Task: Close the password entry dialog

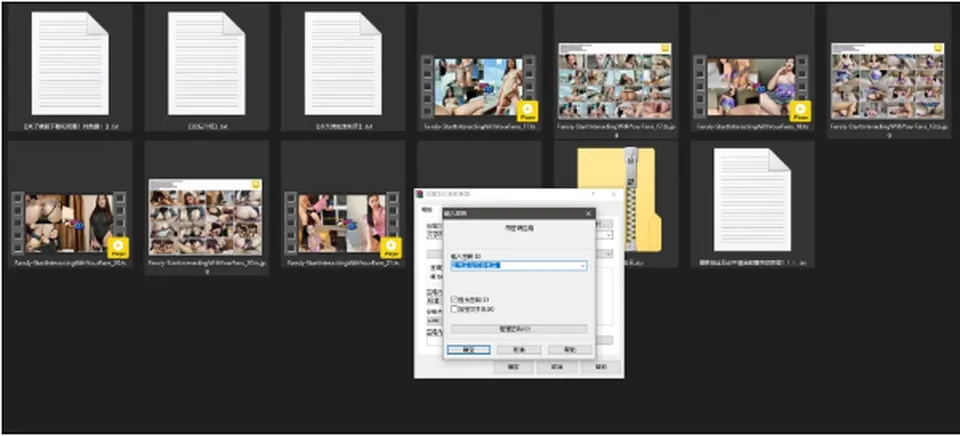Action: click(588, 214)
